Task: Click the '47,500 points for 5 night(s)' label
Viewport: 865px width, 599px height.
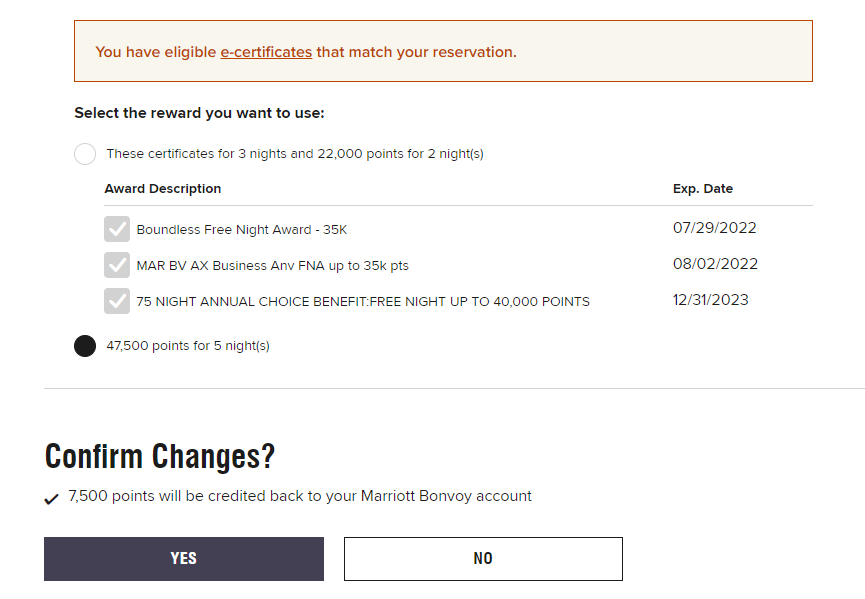Action: click(188, 346)
